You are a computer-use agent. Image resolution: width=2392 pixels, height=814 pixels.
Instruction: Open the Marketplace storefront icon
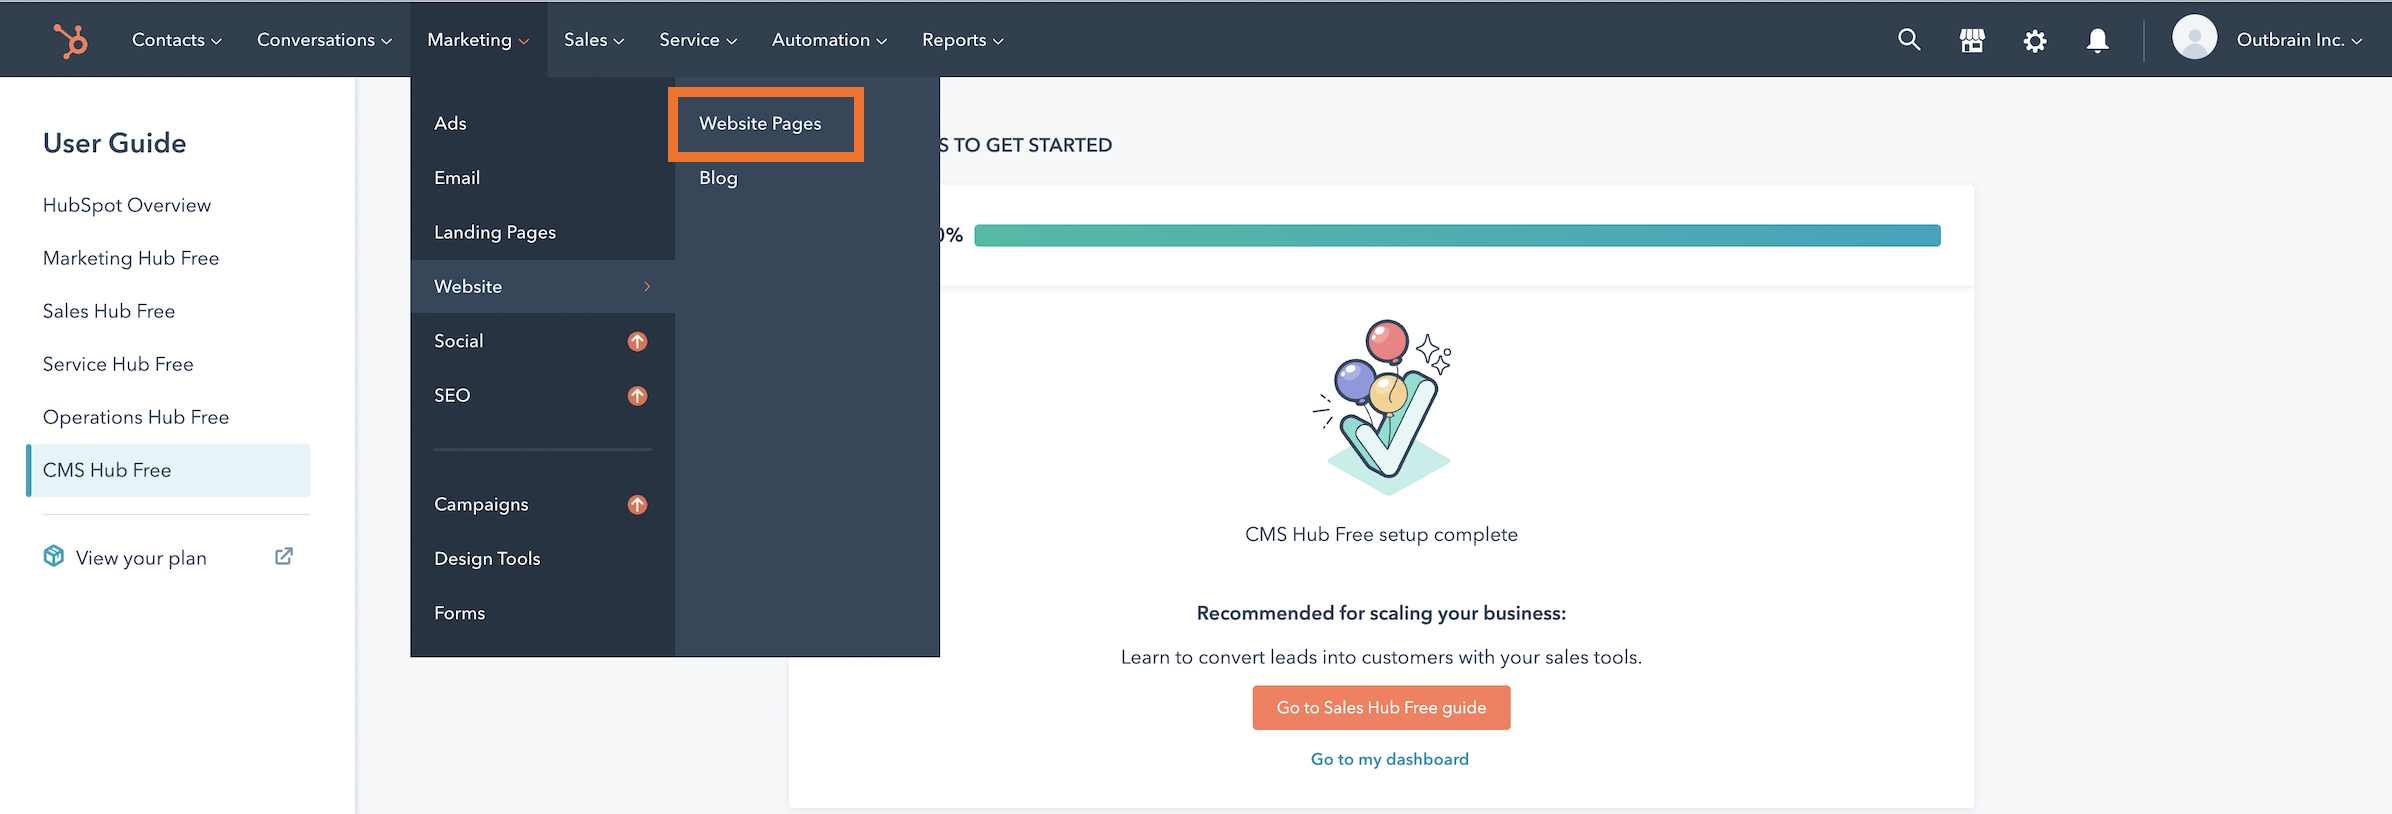pyautogui.click(x=1972, y=40)
